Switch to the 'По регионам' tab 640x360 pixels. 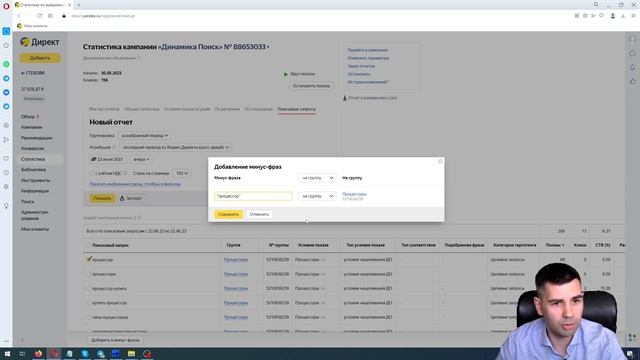227,109
